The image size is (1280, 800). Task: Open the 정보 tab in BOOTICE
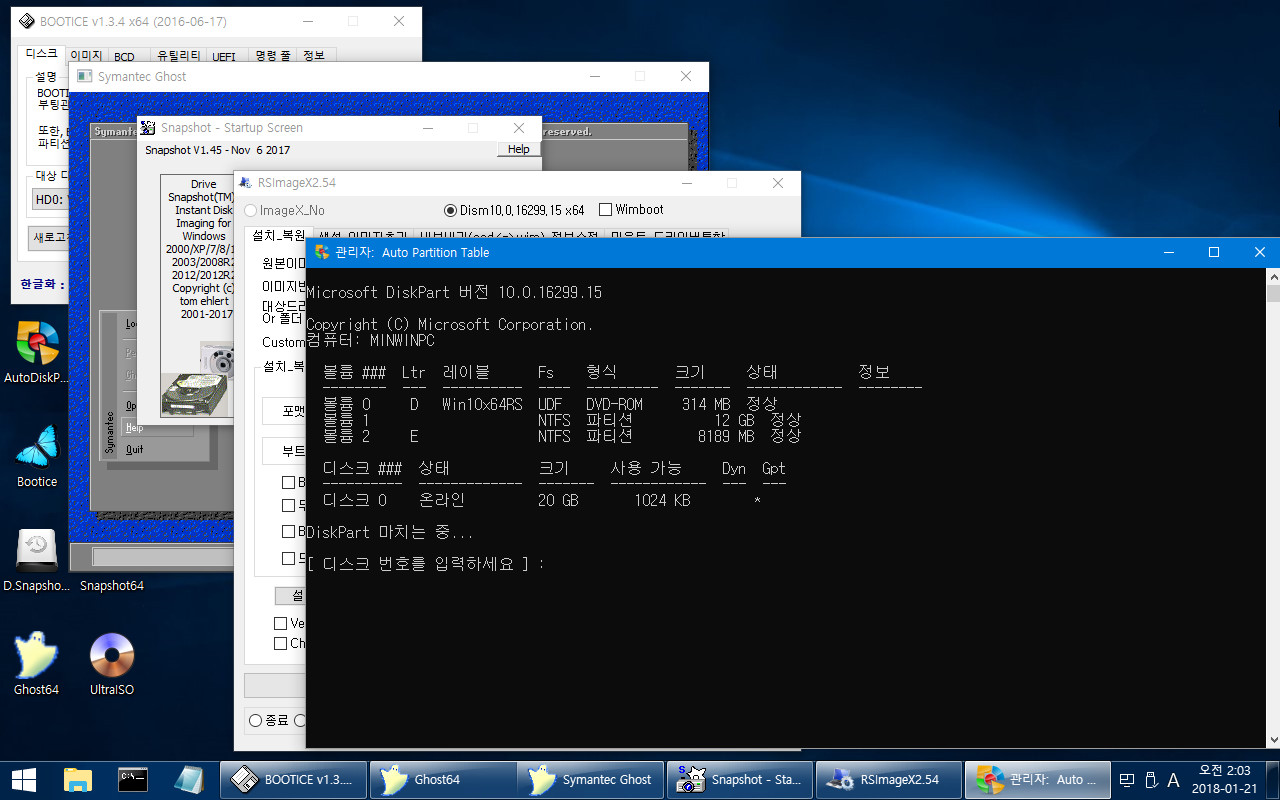pyautogui.click(x=314, y=57)
